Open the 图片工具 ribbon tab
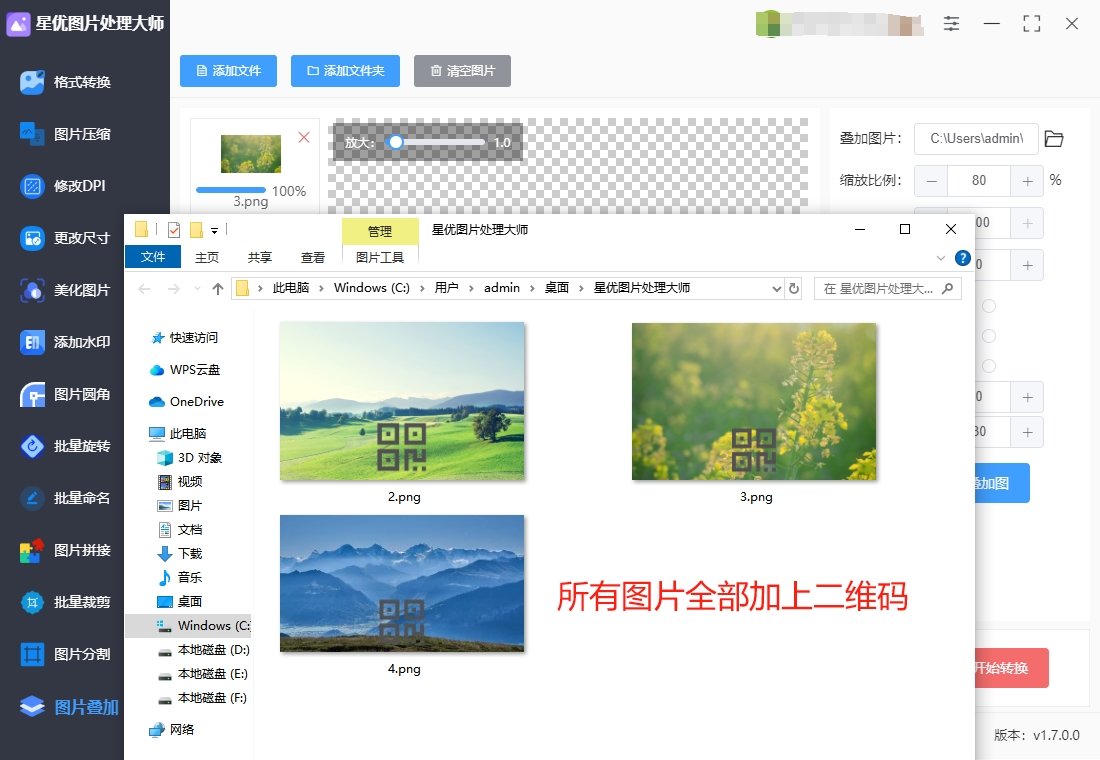Screen dimensions: 1100x760 click(380, 258)
